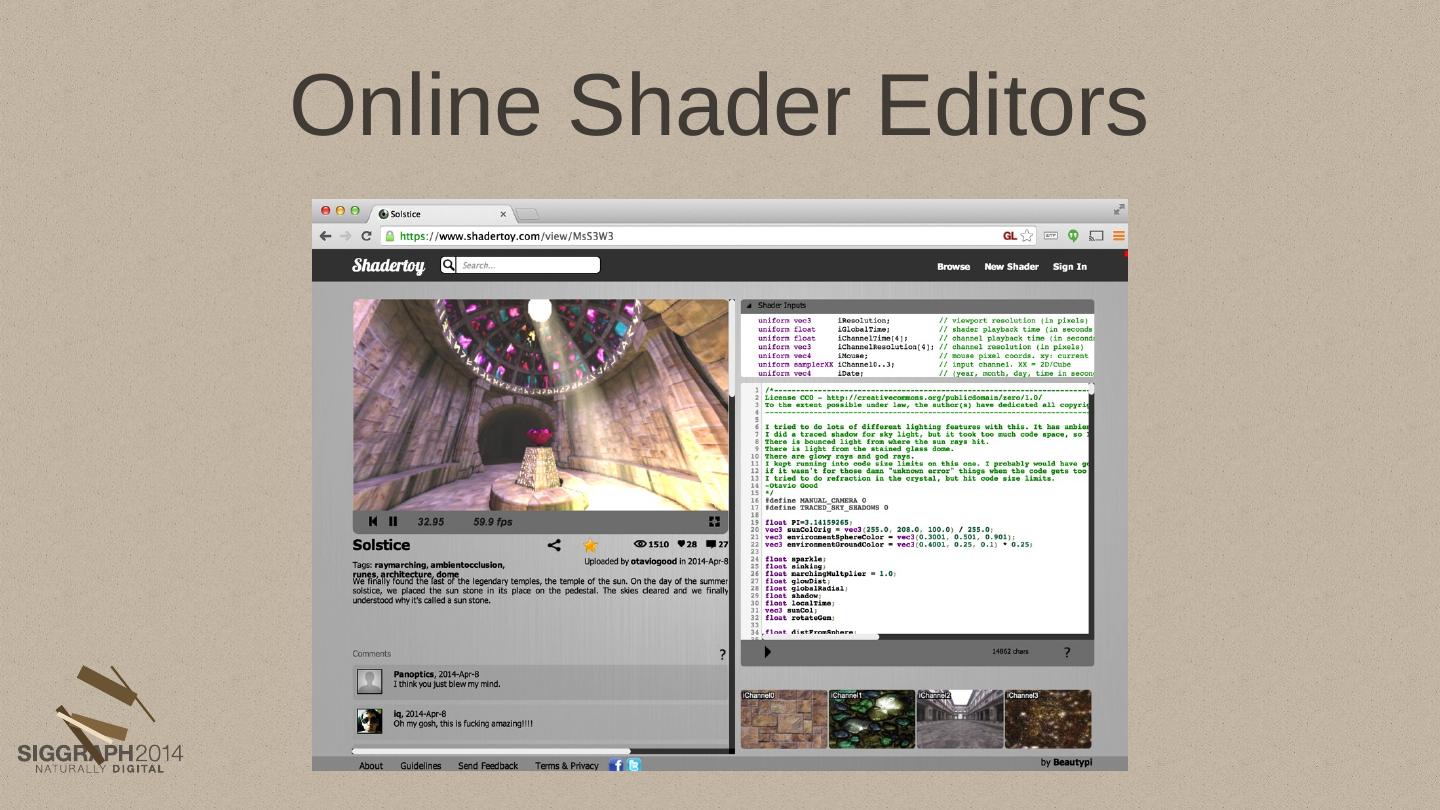Rewind the shader to the start
Image resolution: width=1440 pixels, height=810 pixels.
[373, 521]
